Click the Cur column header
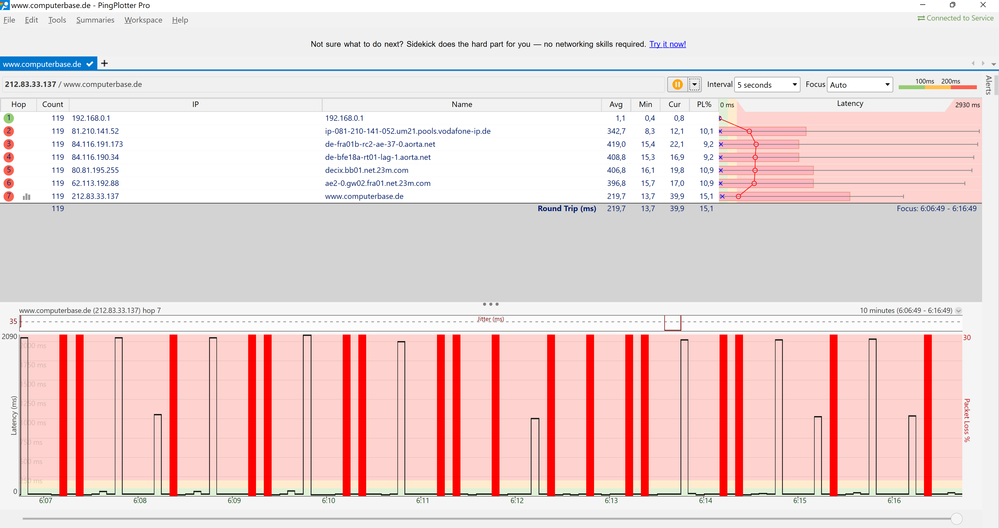This screenshot has width=999, height=528. 675,104
